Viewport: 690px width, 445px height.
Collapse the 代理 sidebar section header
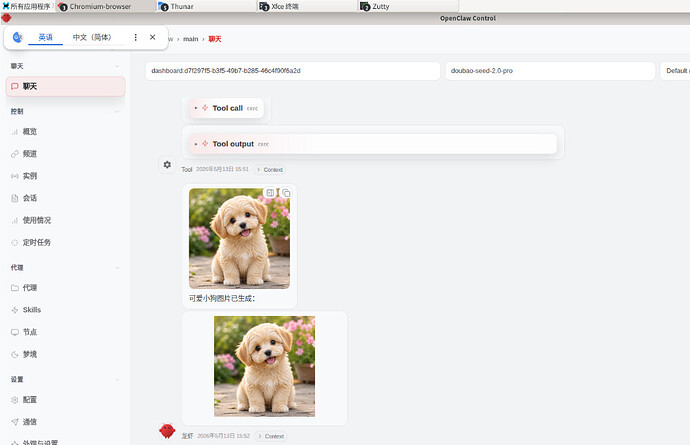tap(65, 268)
